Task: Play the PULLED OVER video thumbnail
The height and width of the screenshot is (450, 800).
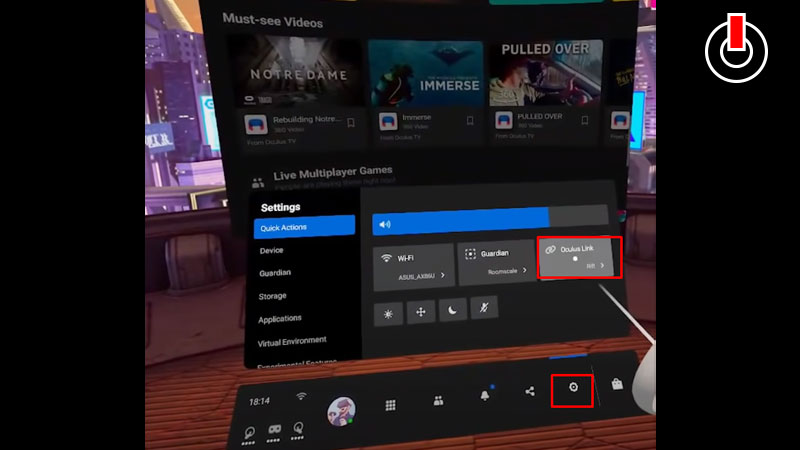Action: point(546,73)
